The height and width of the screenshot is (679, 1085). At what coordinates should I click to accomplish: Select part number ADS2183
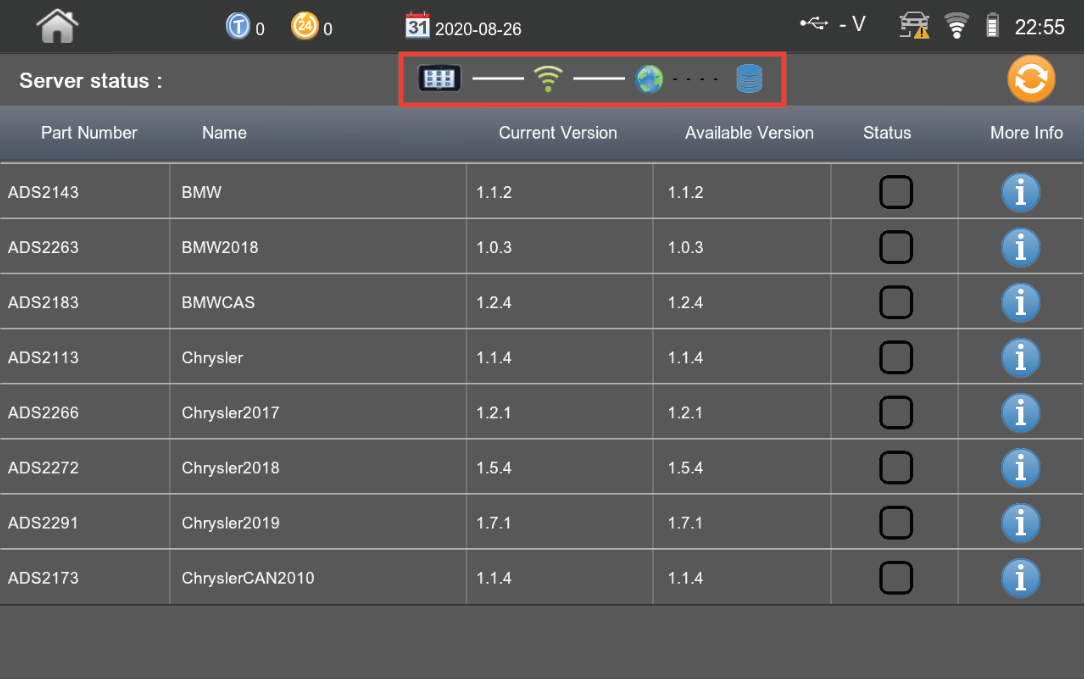[x=44, y=303]
